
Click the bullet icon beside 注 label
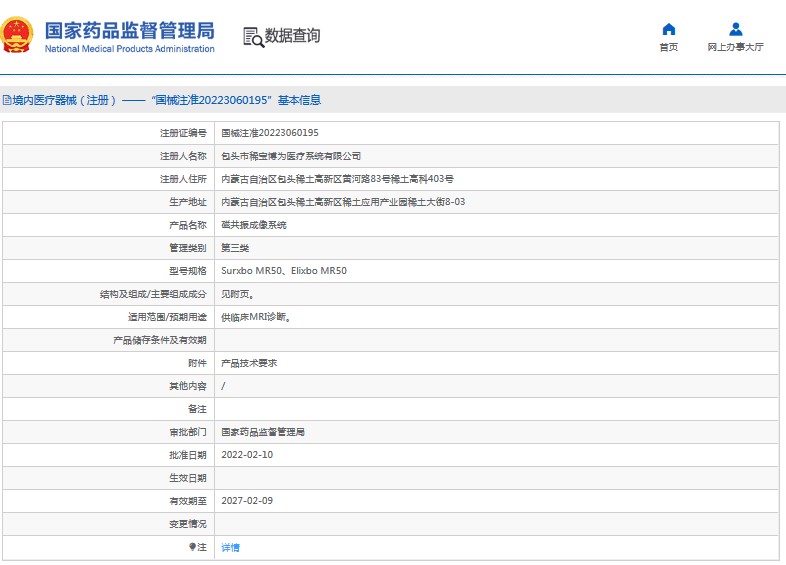(192, 546)
